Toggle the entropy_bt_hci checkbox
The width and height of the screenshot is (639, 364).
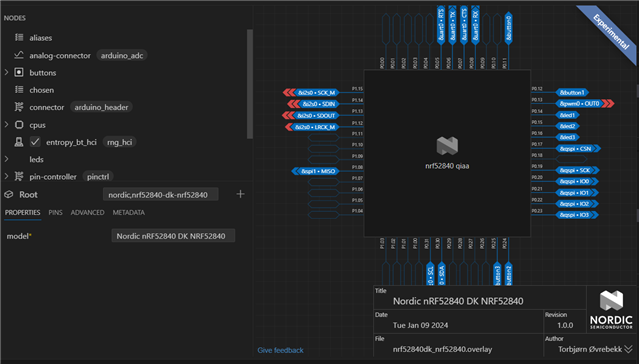click(35, 142)
